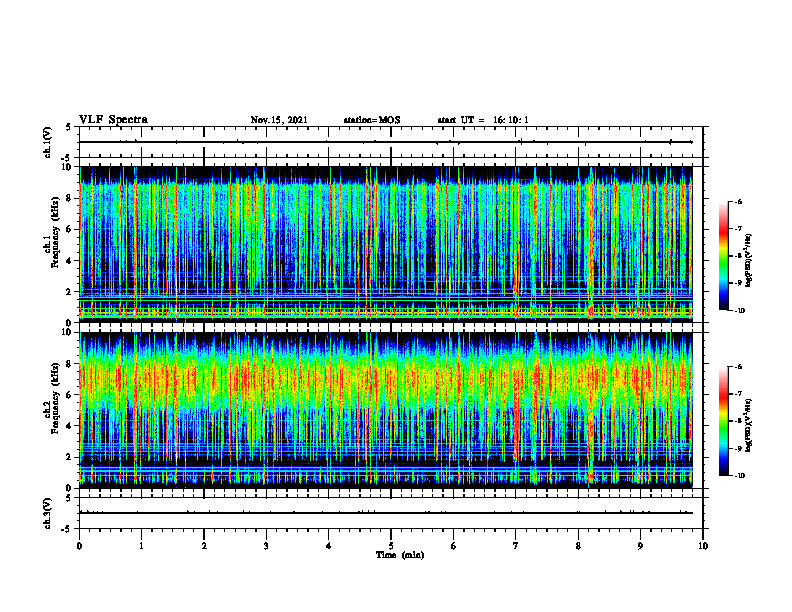Click the ch.1 "Frequency (kHz)" axis label
This screenshot has width=792, height=612.
(56, 232)
